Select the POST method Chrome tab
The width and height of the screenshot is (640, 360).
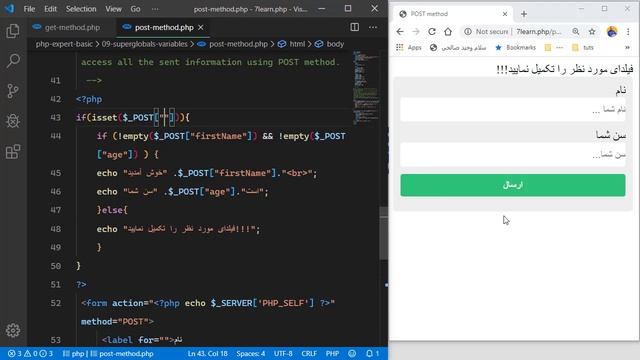tap(453, 14)
